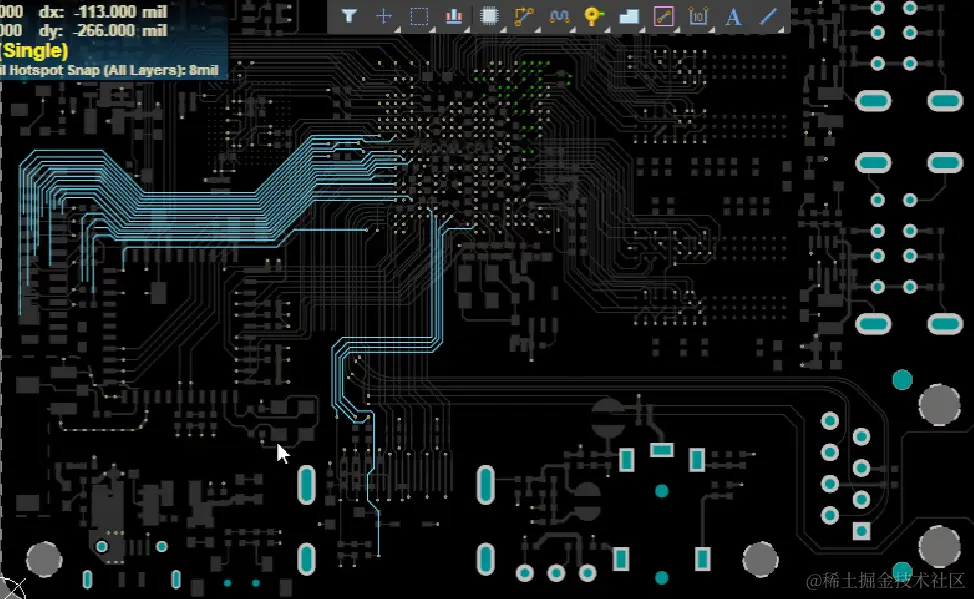The image size is (974, 599).
Task: Open the Selection Filter funnel icon
Action: point(349,16)
